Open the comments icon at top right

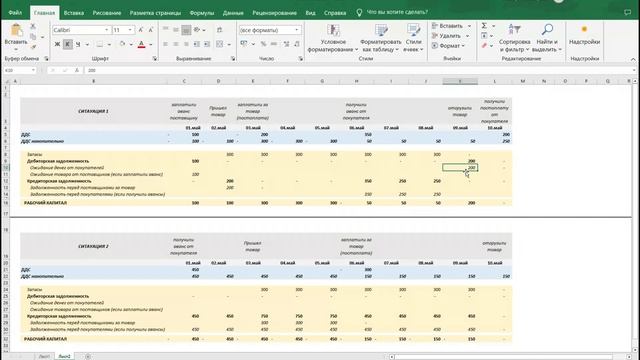pos(627,13)
